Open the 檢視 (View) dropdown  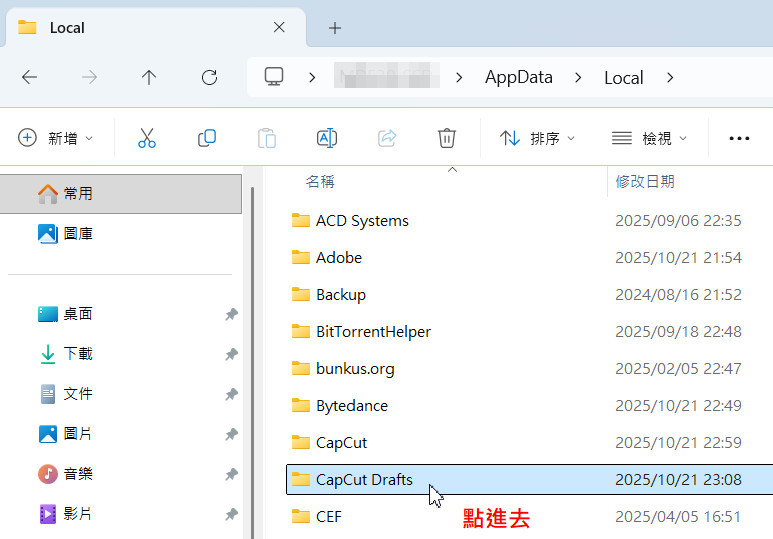click(649, 139)
